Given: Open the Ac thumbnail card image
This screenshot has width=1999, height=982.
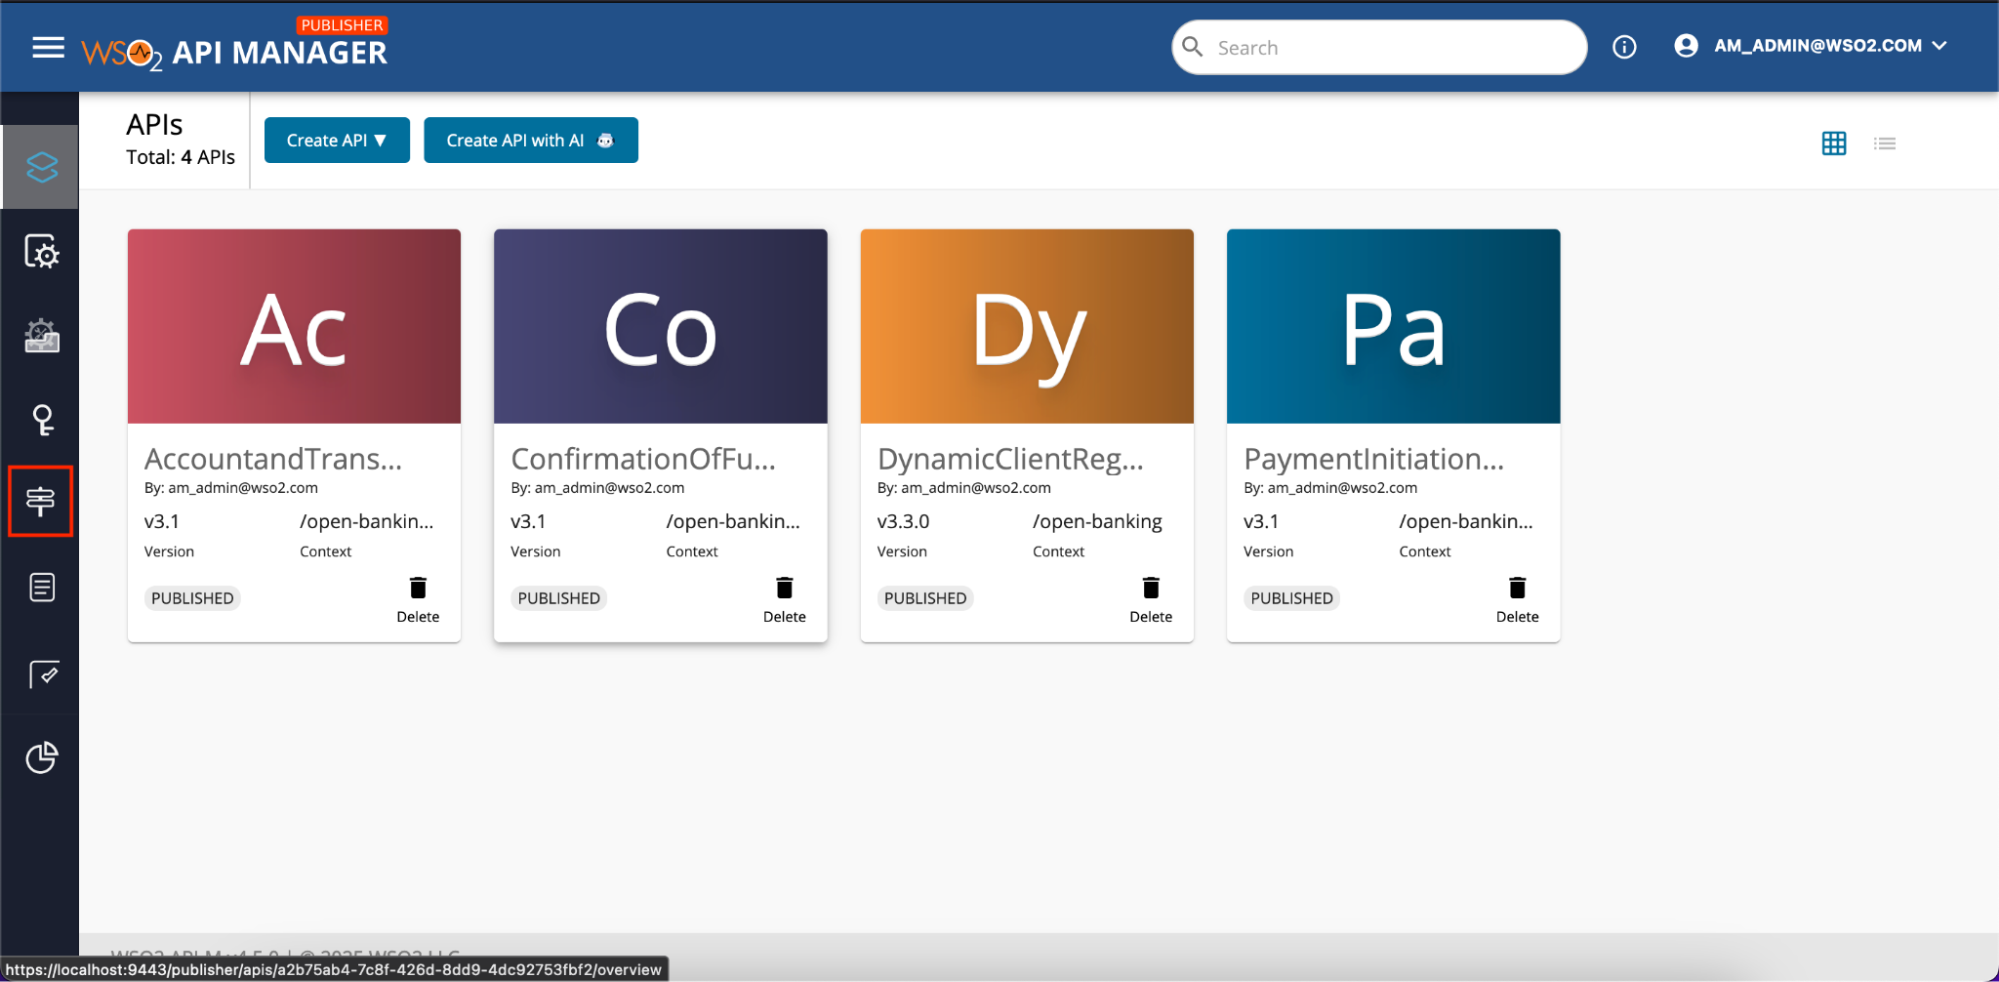Looking at the screenshot, I should 294,326.
